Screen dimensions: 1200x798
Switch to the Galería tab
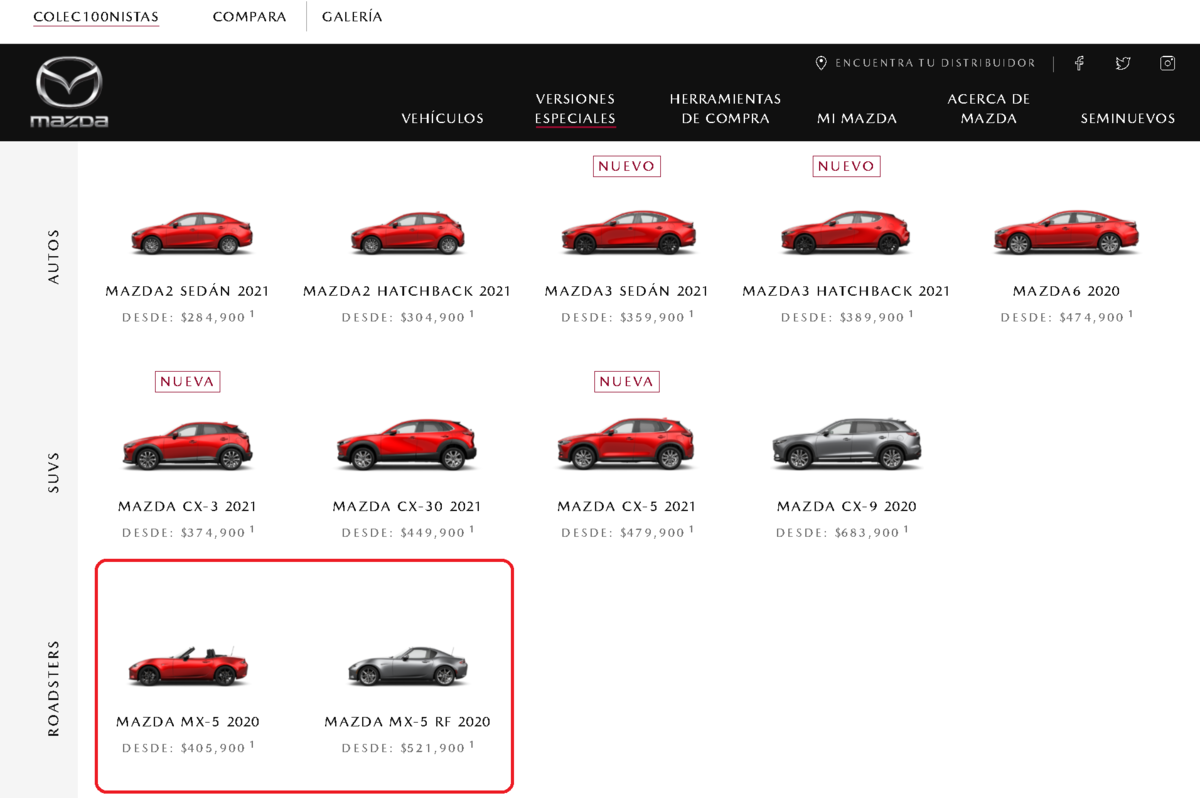pos(352,17)
